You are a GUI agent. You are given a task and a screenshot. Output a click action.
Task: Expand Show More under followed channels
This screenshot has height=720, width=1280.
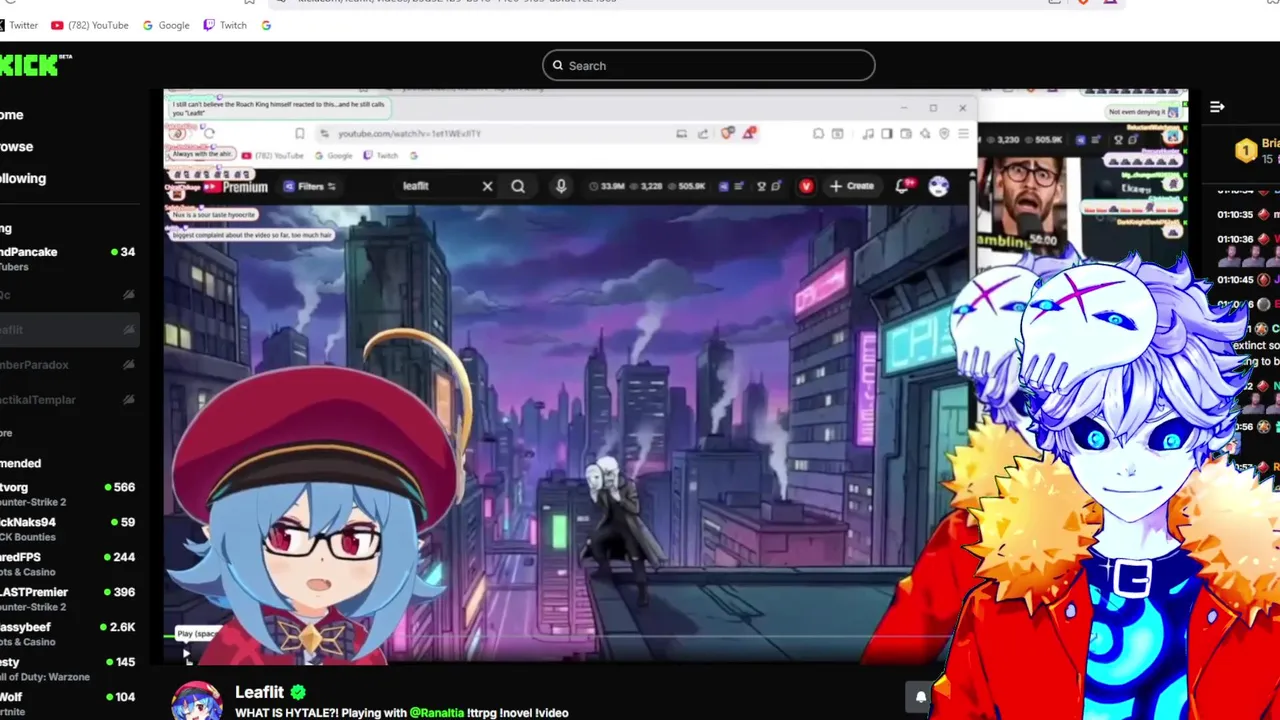pyautogui.click(x=6, y=433)
